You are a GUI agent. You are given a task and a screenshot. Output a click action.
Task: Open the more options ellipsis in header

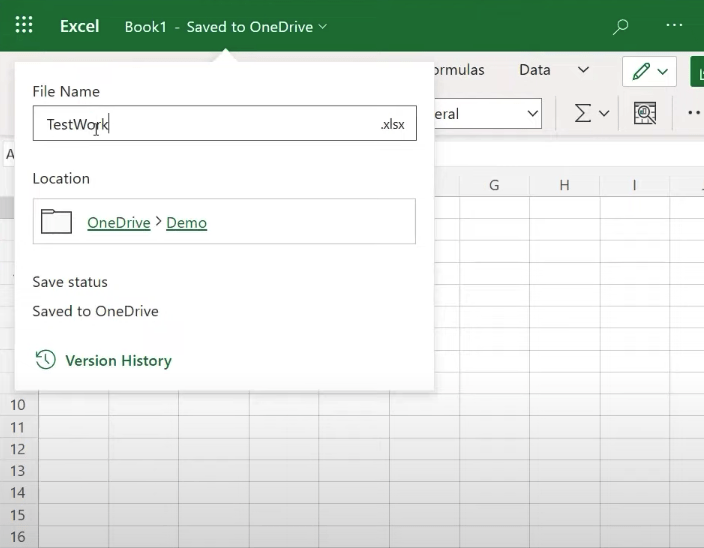pos(674,26)
